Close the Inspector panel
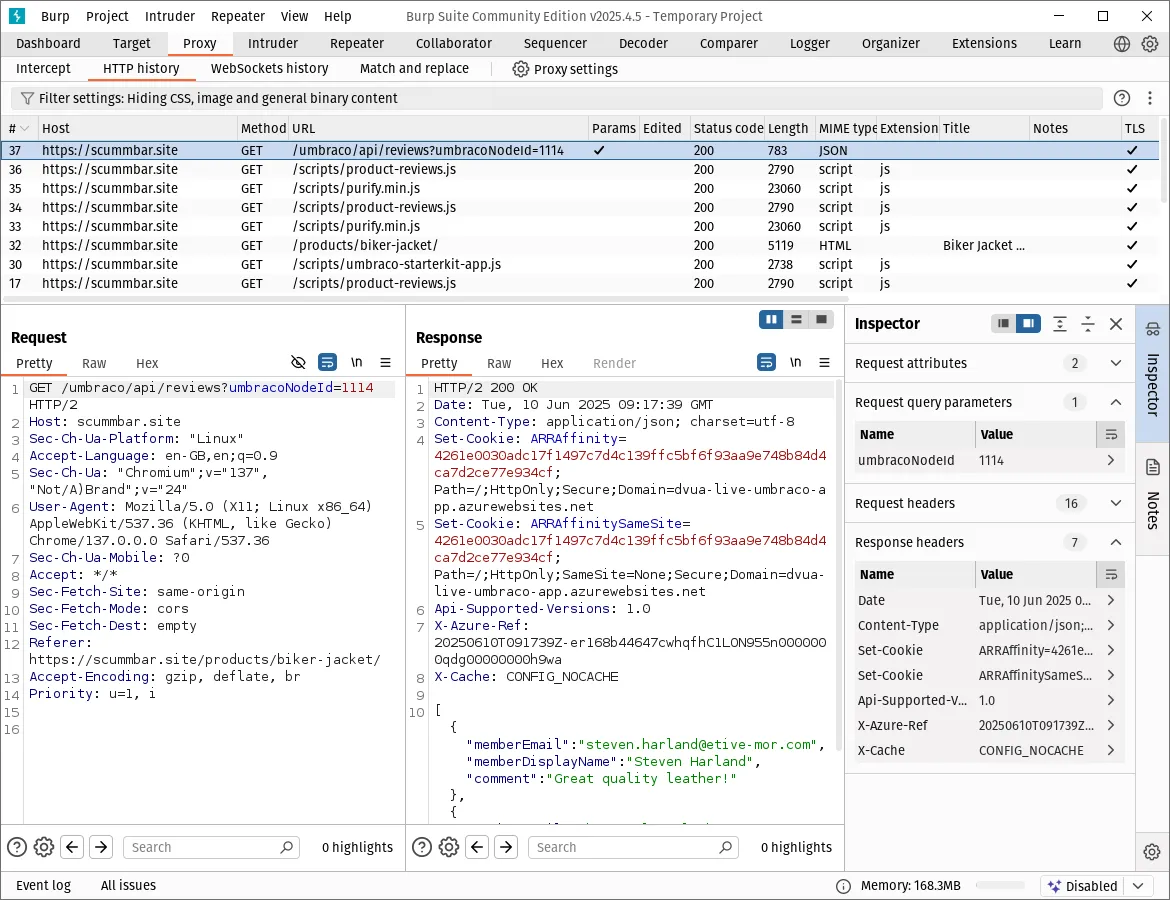Image resolution: width=1170 pixels, height=900 pixels. 1116,324
